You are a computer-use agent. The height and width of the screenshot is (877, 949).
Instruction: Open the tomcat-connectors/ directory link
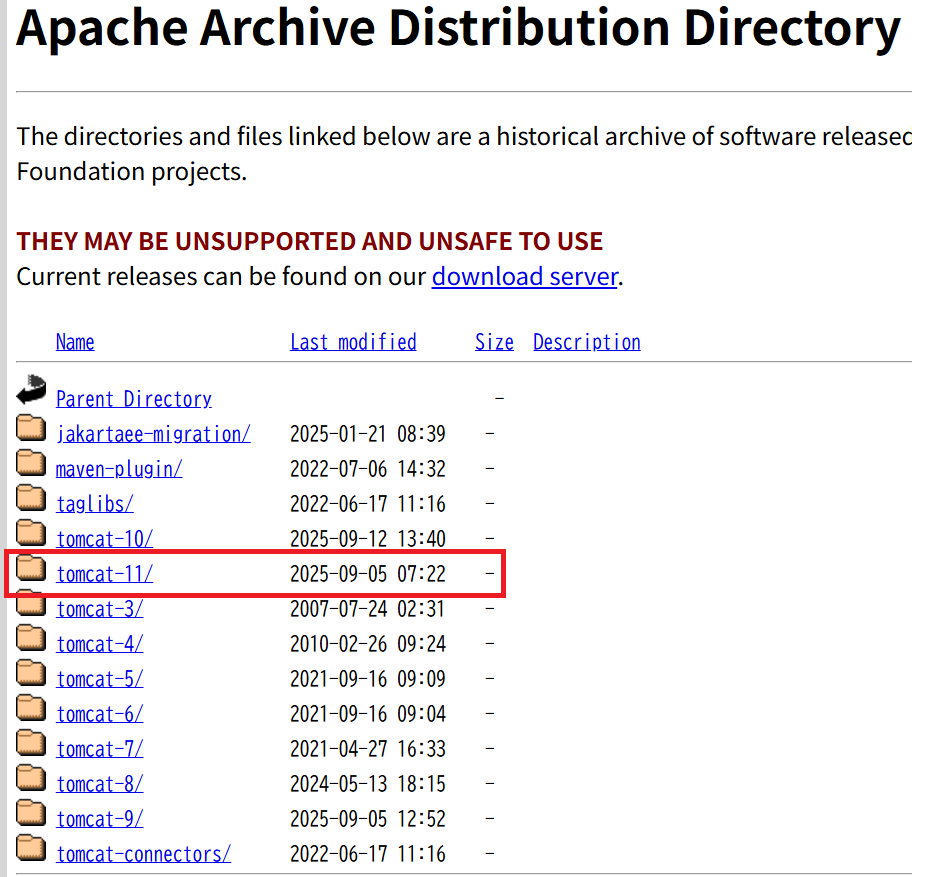pos(143,855)
